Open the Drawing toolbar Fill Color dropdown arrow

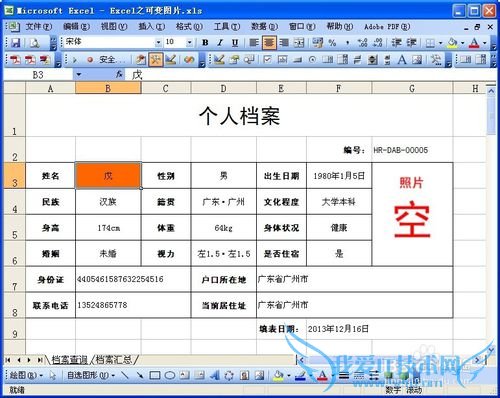tap(289, 376)
